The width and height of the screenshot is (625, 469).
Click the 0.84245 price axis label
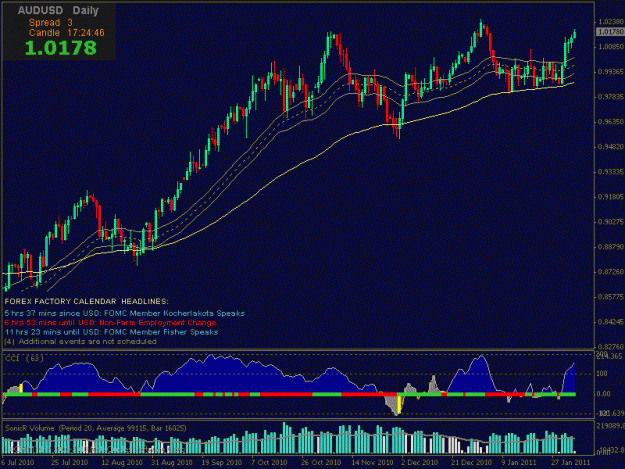point(610,322)
